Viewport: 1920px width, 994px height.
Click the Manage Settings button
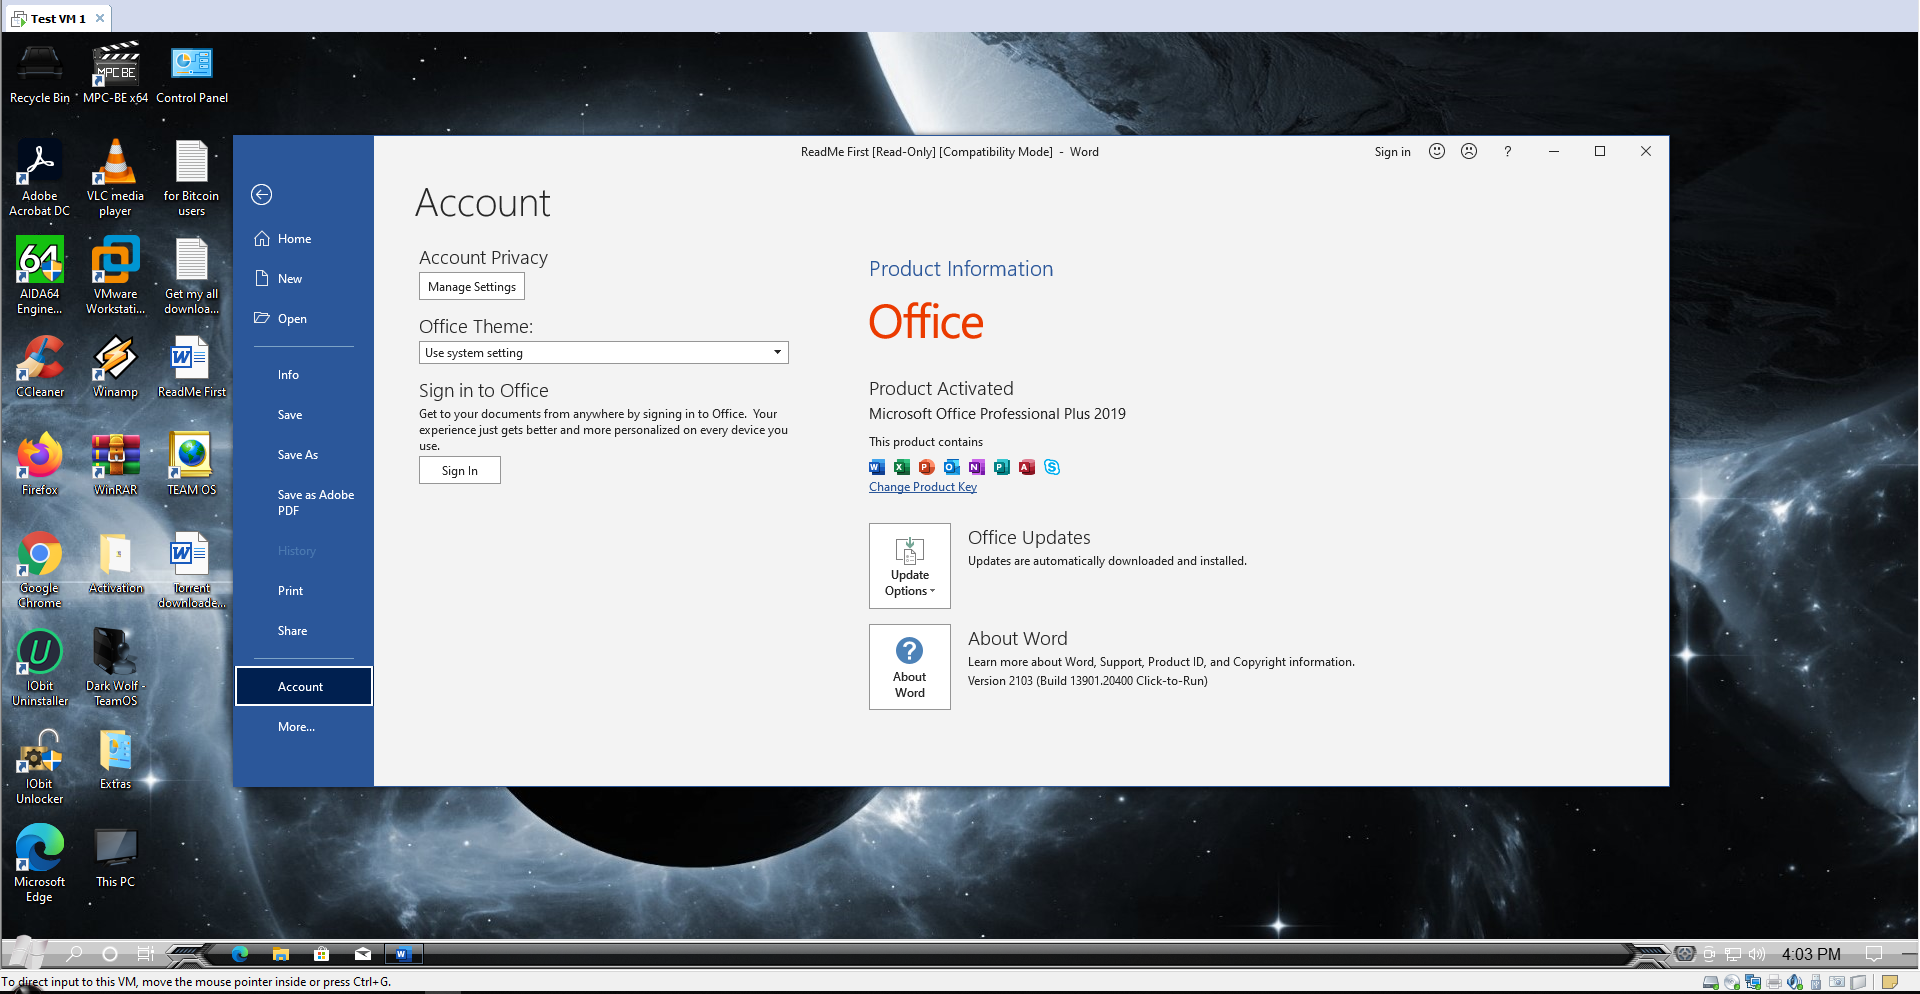point(472,287)
